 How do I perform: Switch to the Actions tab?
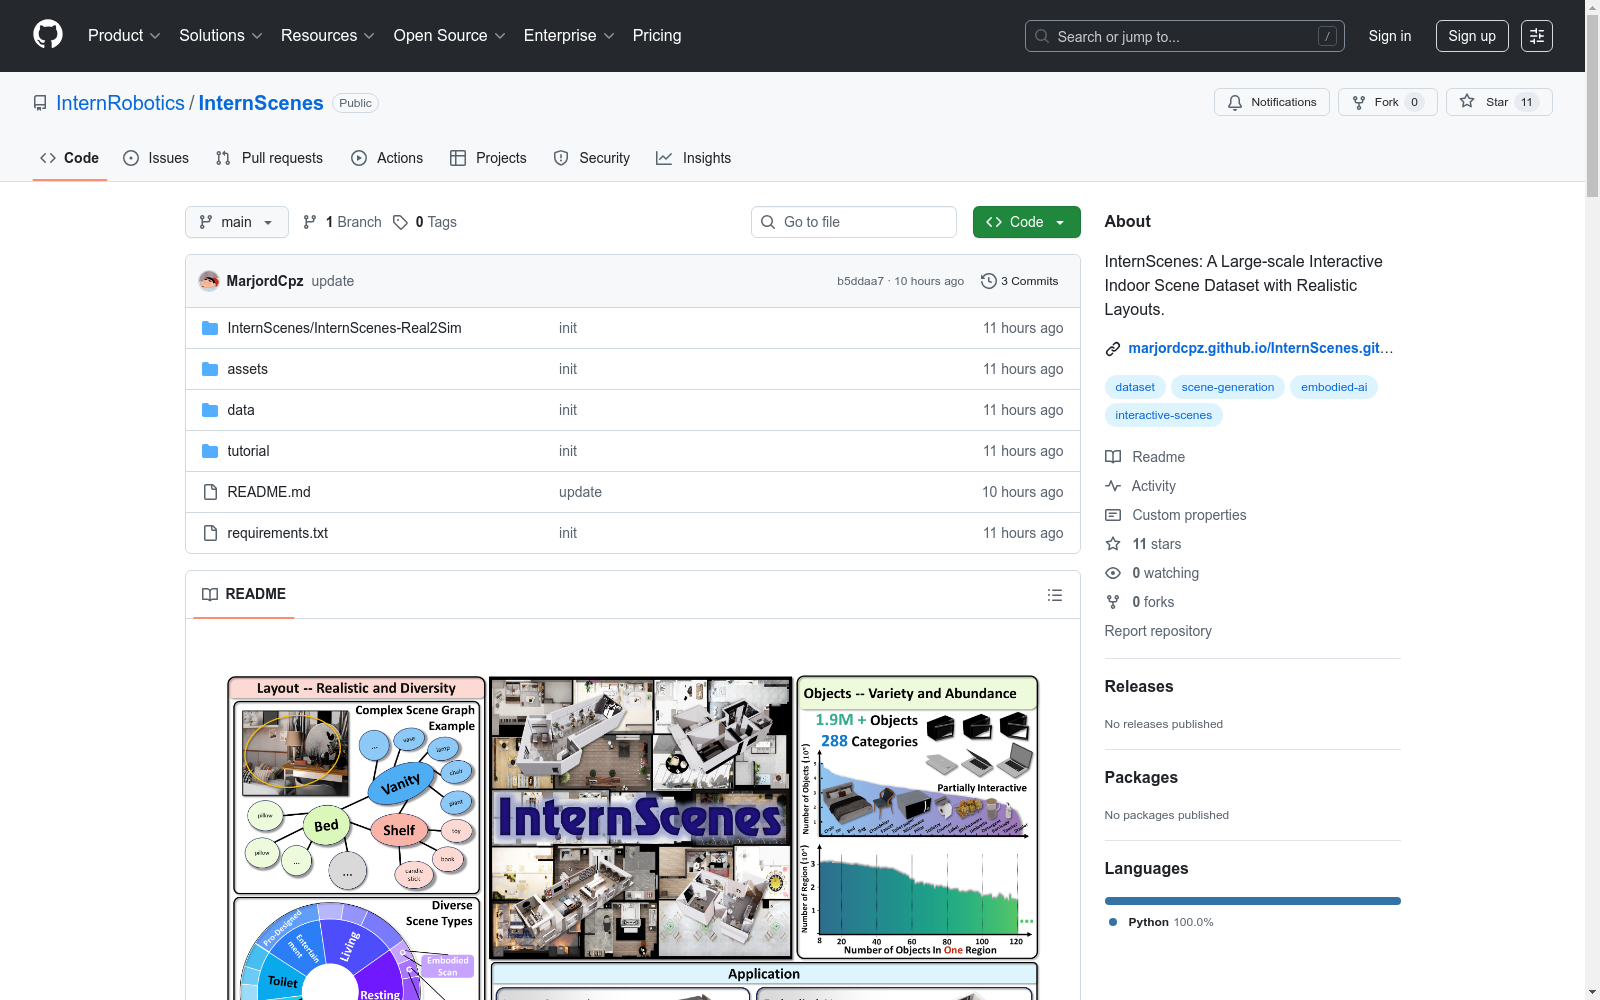tap(387, 158)
